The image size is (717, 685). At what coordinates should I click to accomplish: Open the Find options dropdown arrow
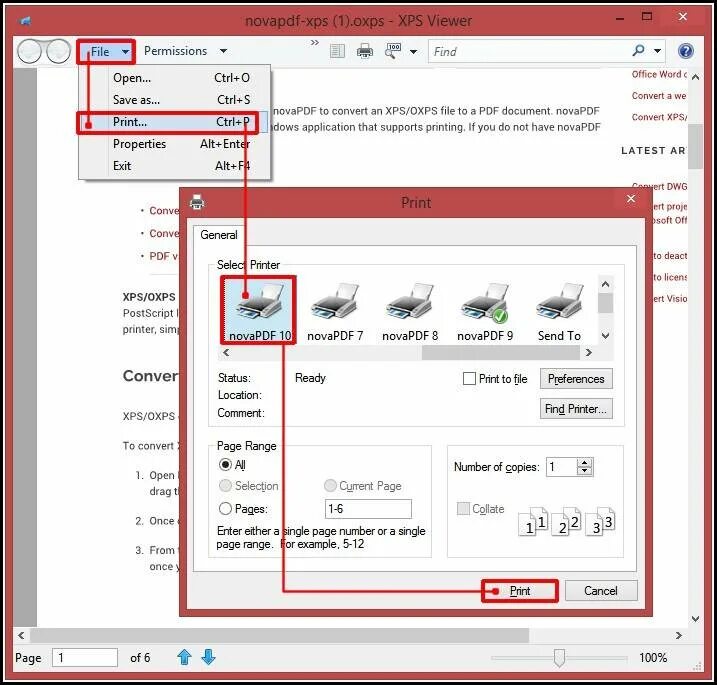(658, 51)
